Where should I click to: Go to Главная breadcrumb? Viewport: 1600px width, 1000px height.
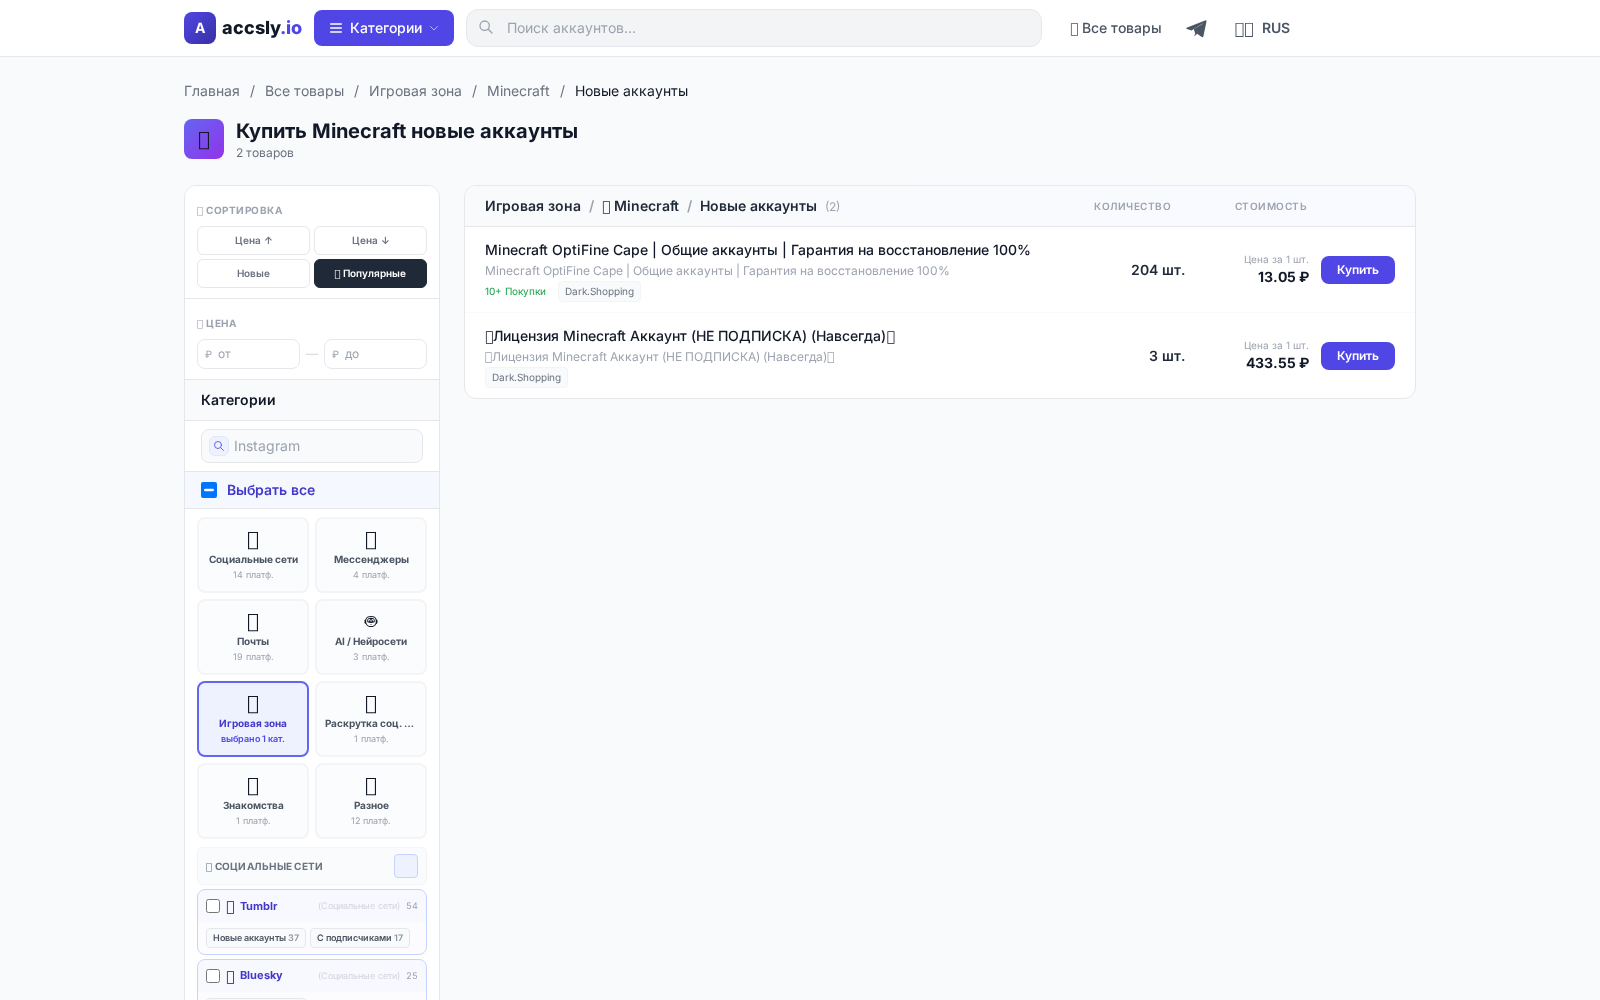click(x=212, y=91)
